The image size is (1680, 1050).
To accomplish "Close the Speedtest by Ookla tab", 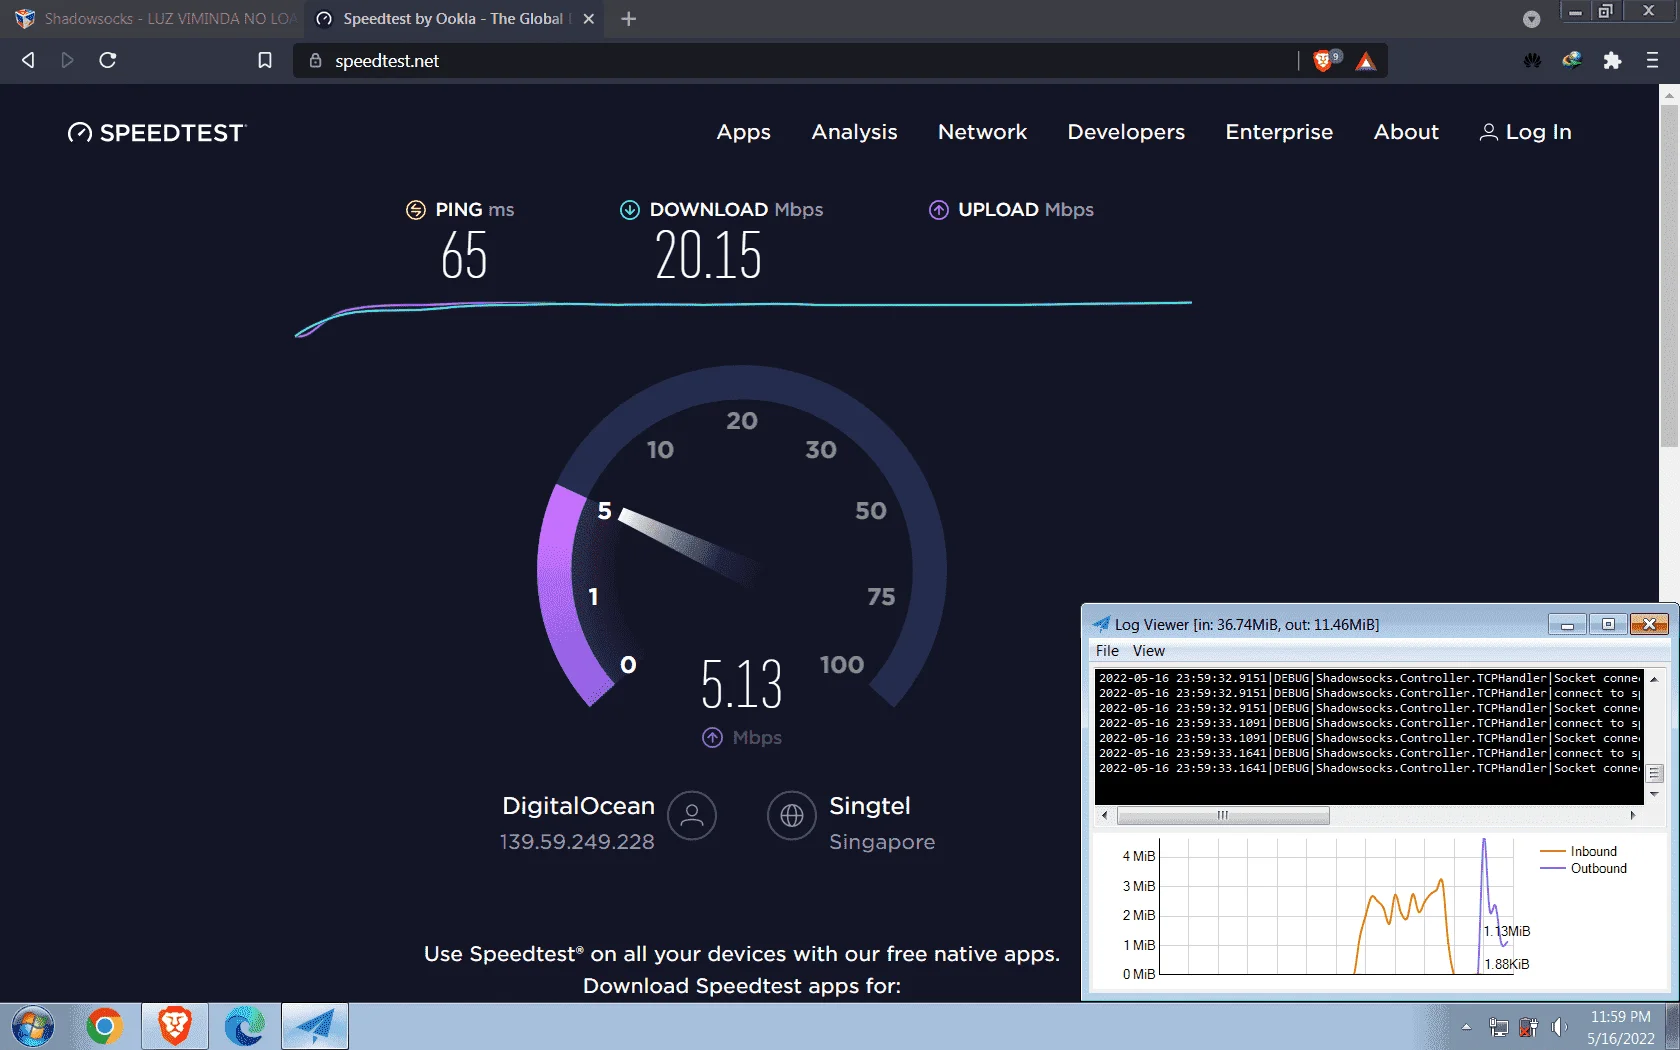I will click(589, 19).
